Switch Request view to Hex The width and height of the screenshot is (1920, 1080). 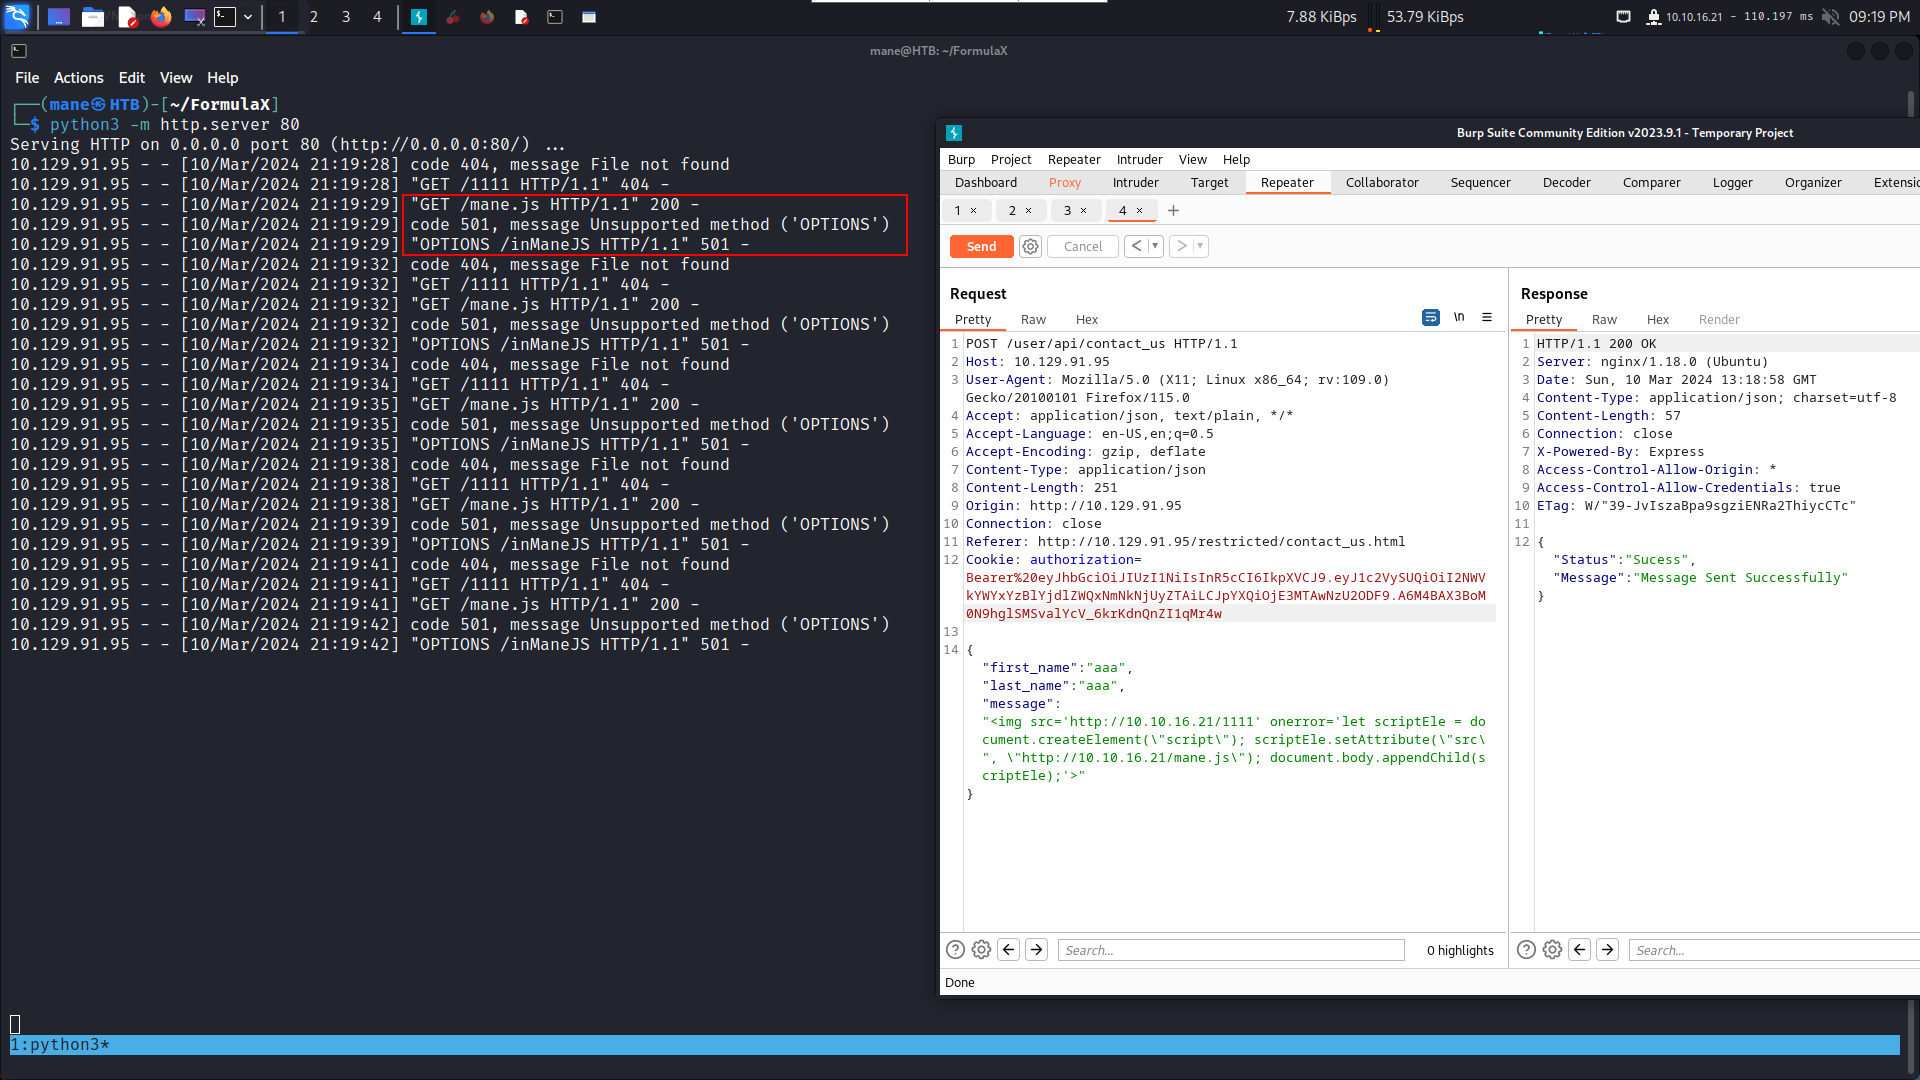1086,319
